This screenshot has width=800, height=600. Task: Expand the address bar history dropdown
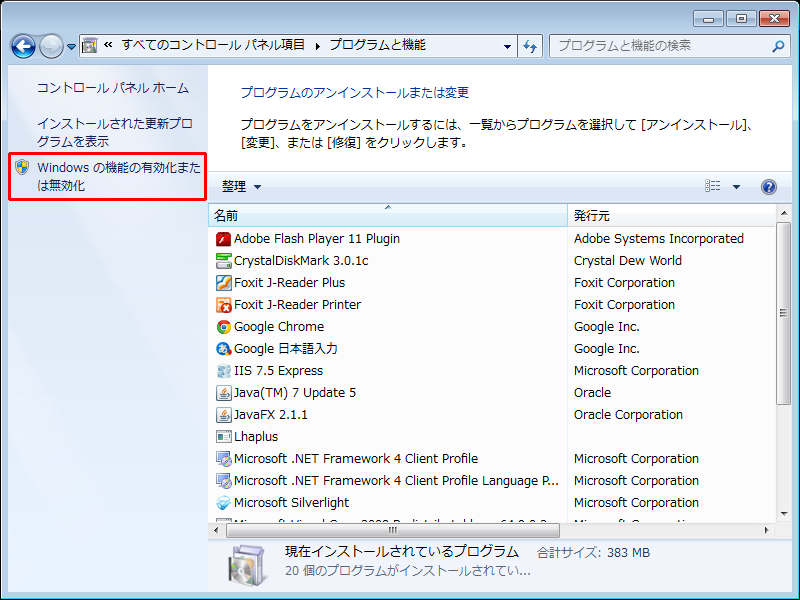pyautogui.click(x=507, y=46)
